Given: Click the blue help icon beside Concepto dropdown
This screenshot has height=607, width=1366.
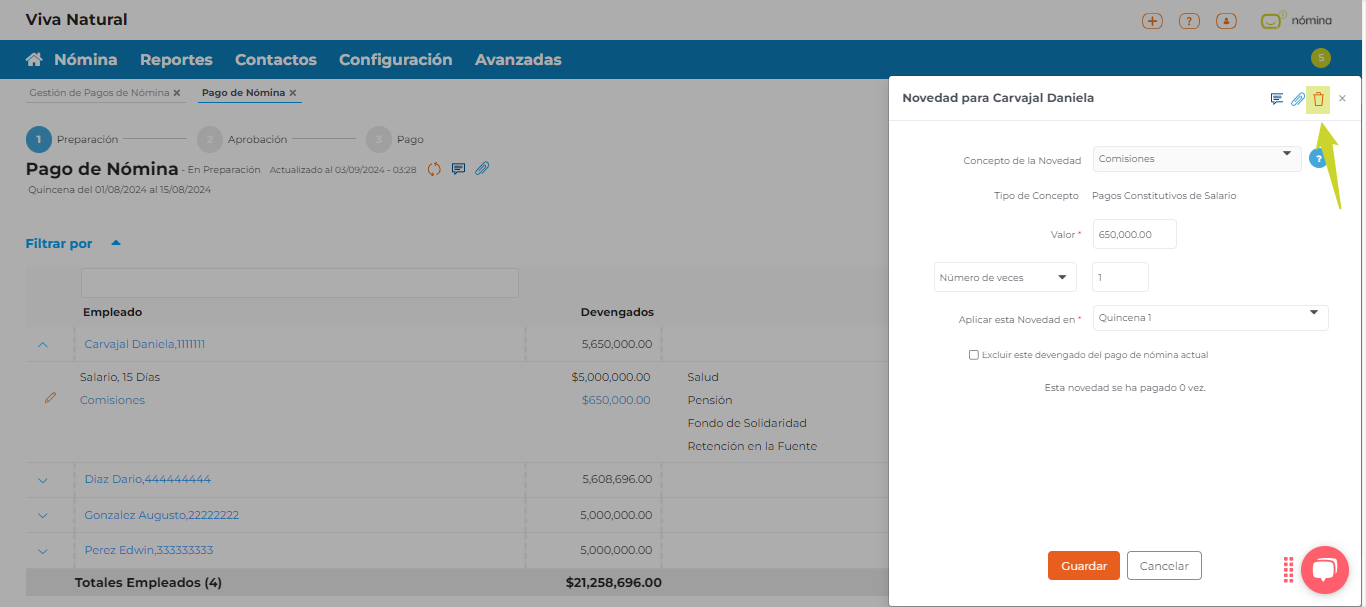Looking at the screenshot, I should pyautogui.click(x=1318, y=158).
